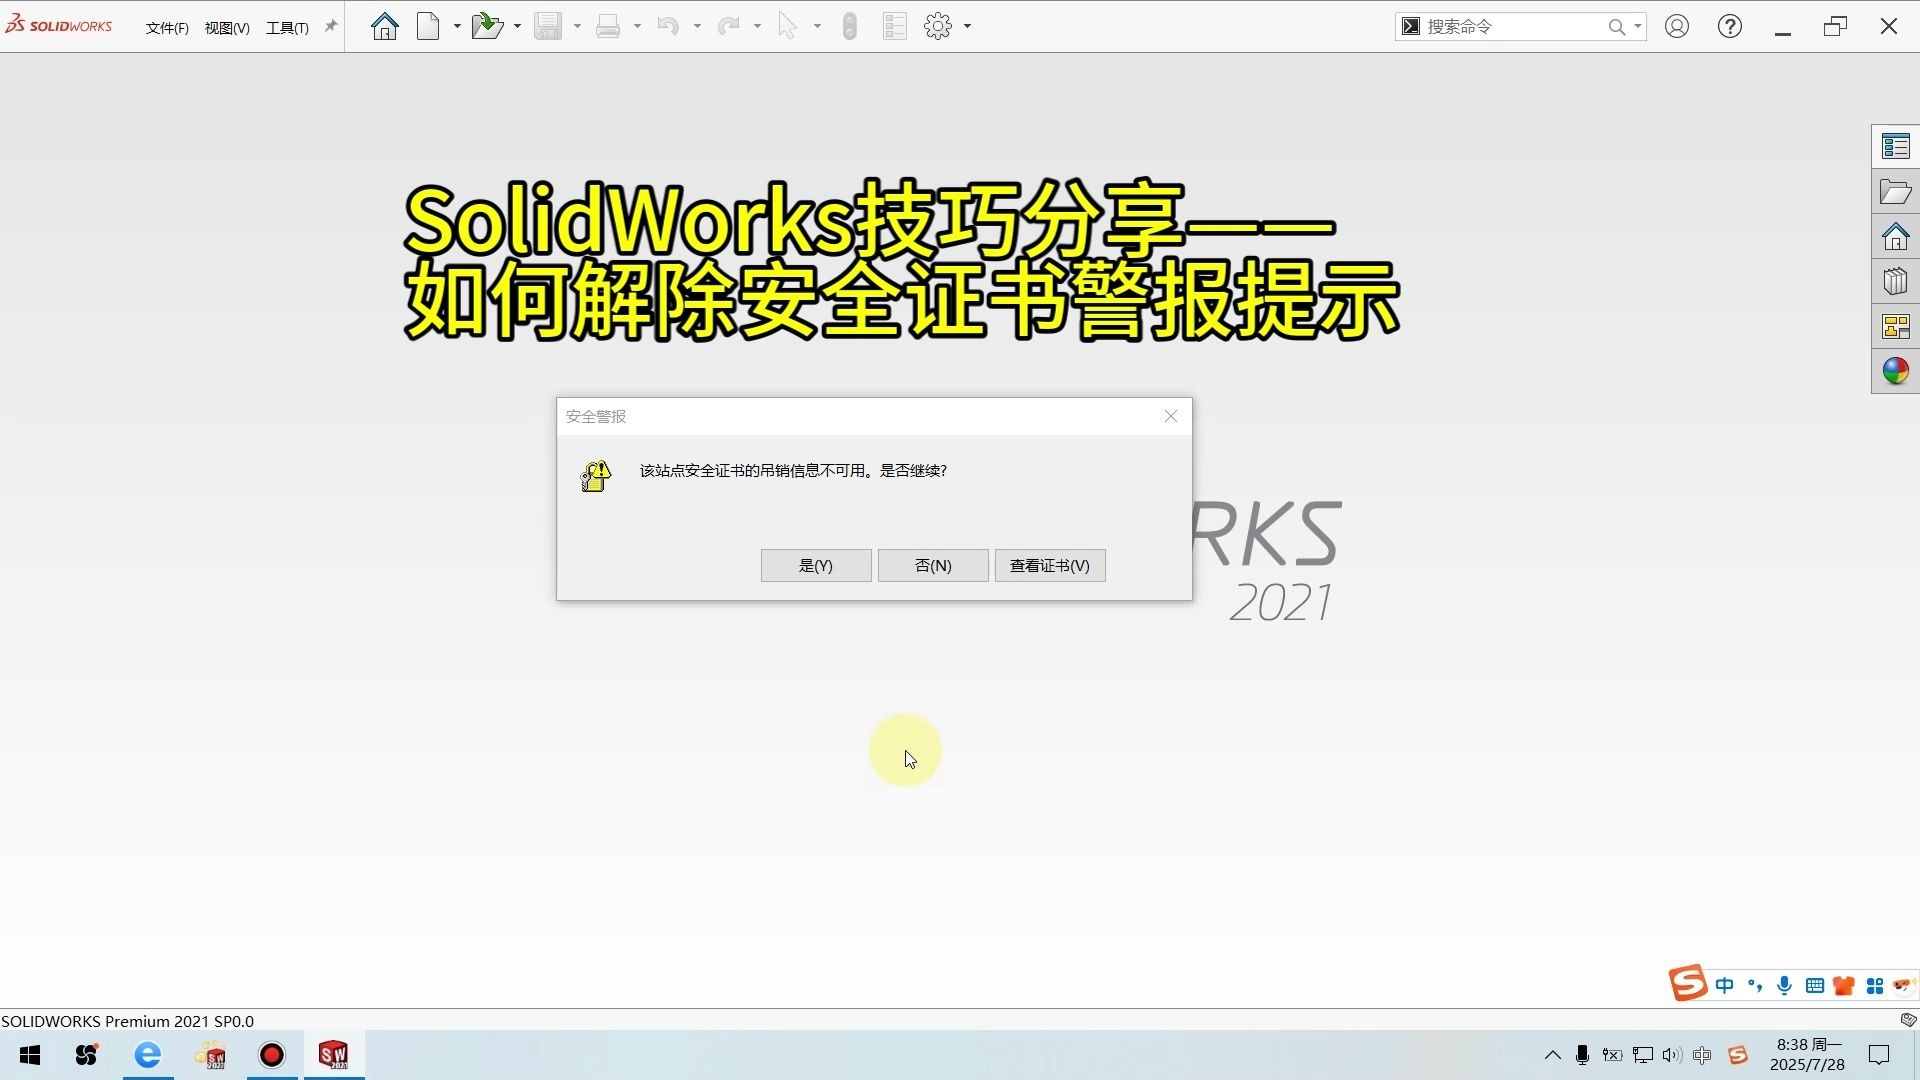
Task: Open Appearances color ball task pane tab
Action: click(1895, 371)
